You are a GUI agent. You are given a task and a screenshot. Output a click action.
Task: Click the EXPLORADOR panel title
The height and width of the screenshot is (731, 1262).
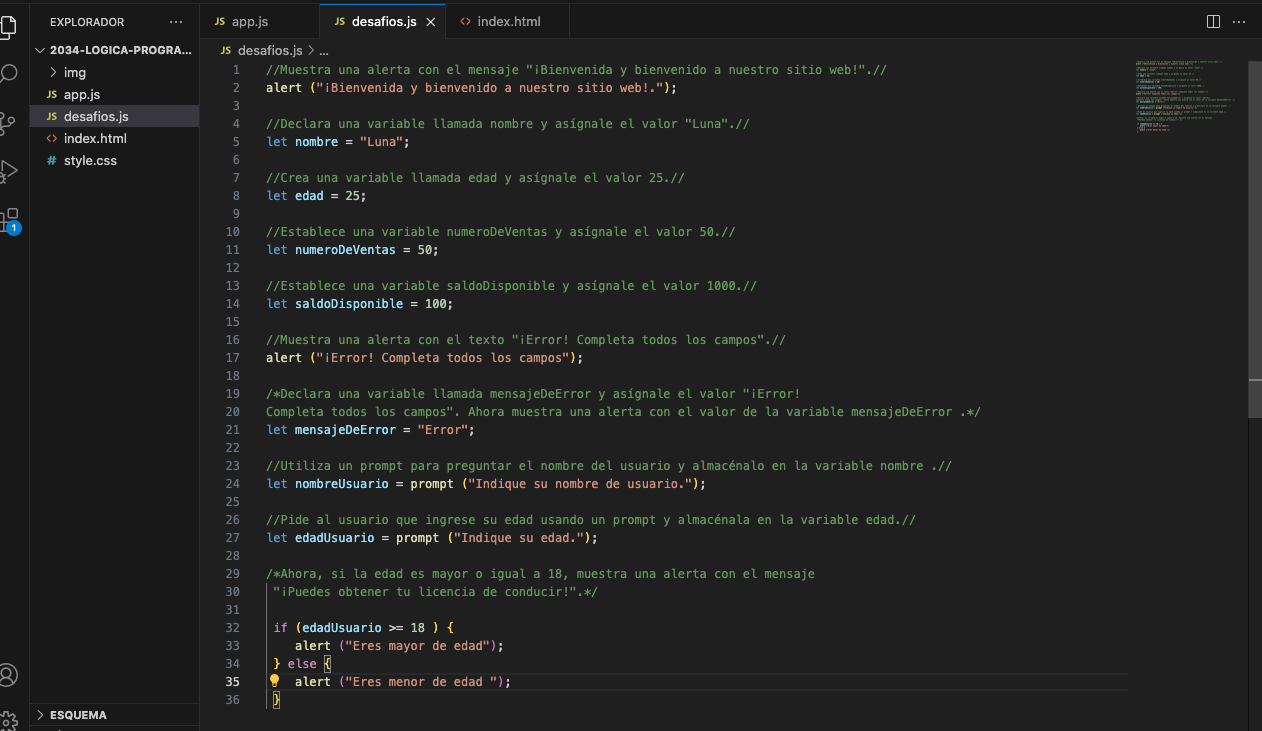point(87,21)
